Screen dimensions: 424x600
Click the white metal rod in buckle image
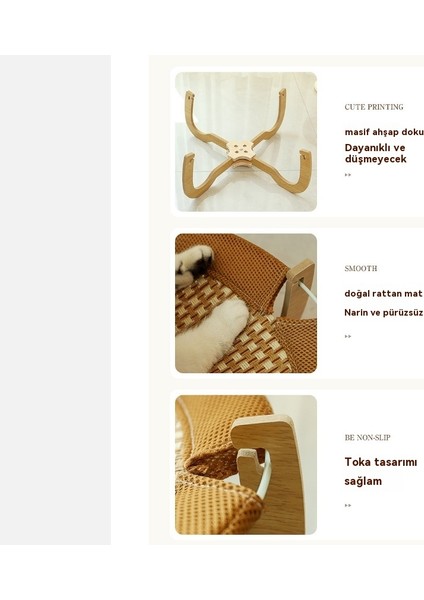pyautogui.click(x=265, y=476)
